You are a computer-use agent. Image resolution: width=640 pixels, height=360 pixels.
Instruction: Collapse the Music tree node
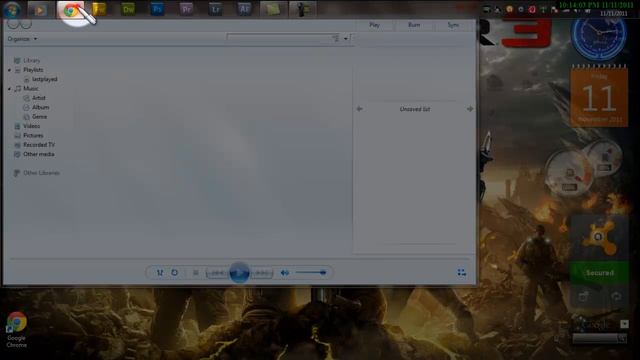(9, 89)
